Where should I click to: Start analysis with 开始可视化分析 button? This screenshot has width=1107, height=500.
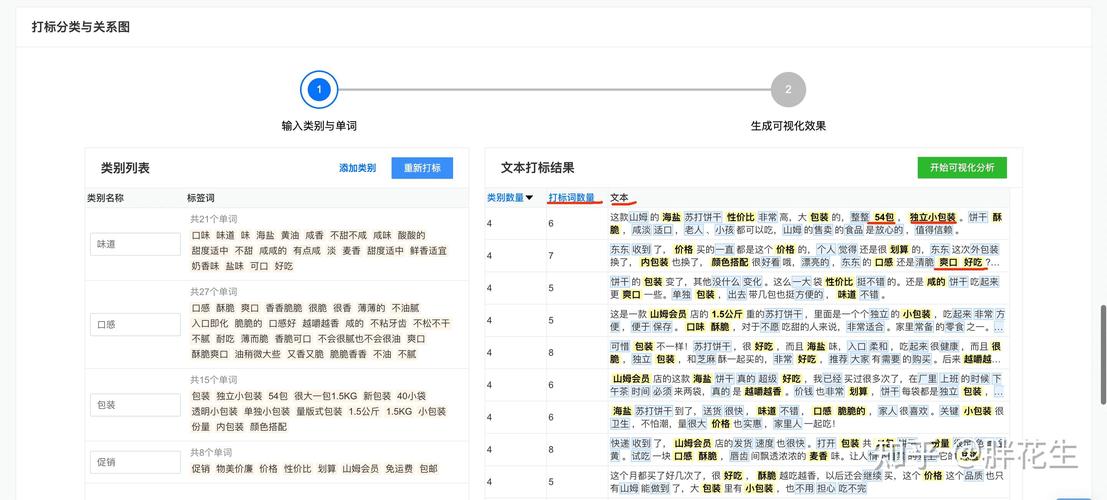962,167
